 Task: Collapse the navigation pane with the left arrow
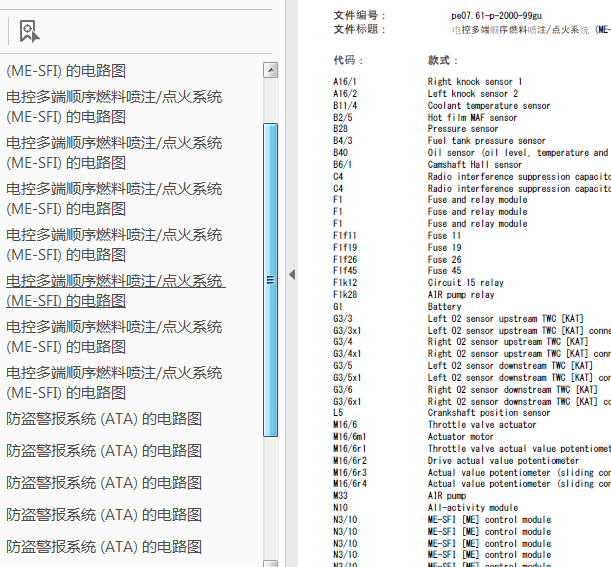pos(292,275)
